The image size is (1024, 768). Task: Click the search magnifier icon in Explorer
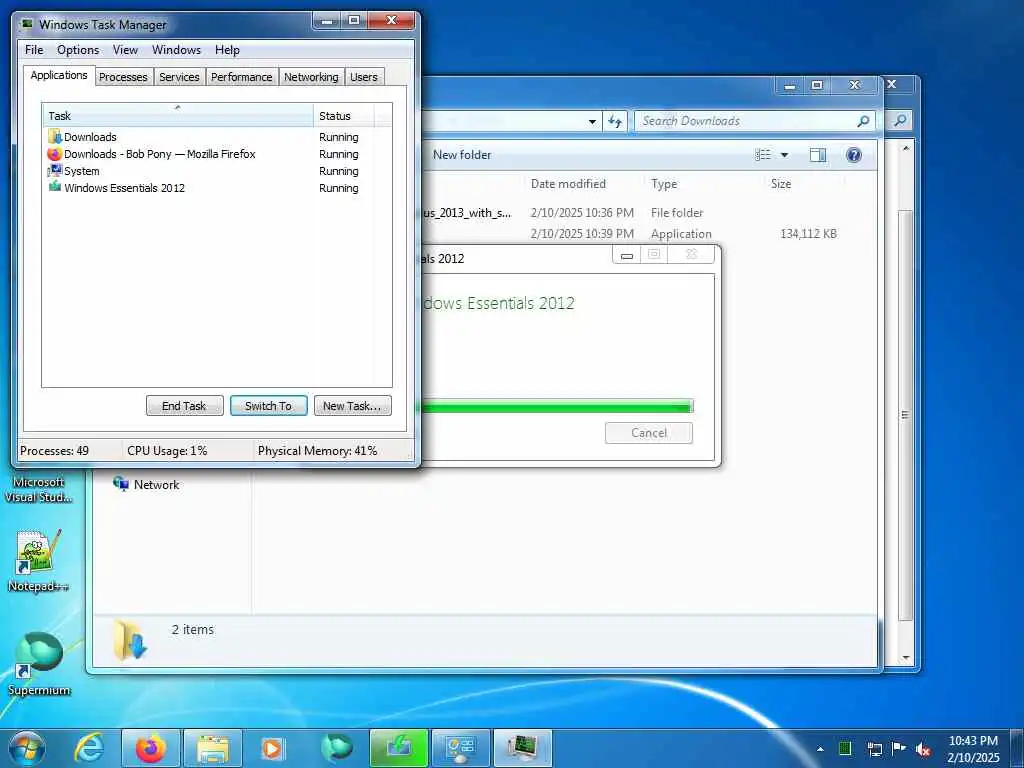coord(863,121)
